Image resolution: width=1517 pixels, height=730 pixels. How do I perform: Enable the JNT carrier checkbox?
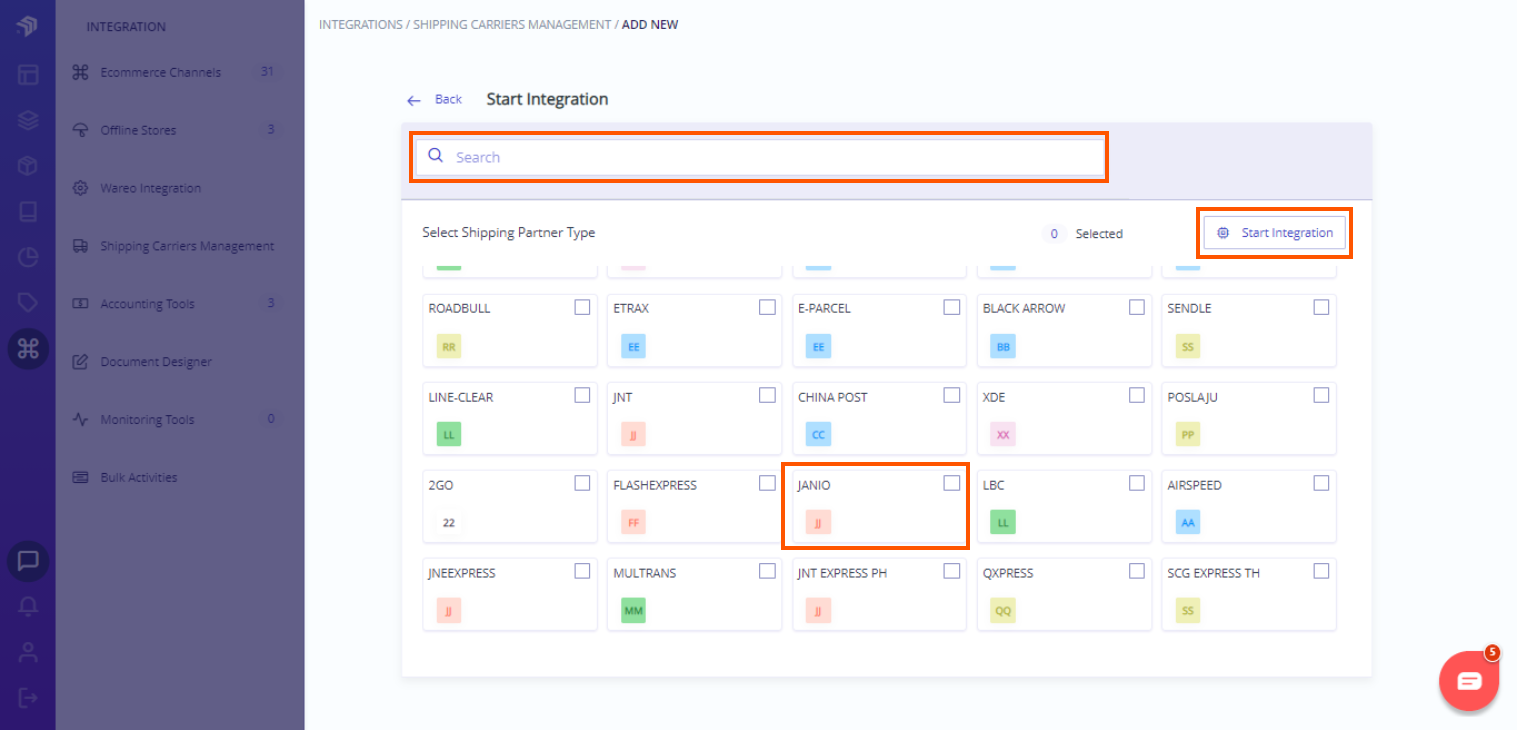pos(767,395)
